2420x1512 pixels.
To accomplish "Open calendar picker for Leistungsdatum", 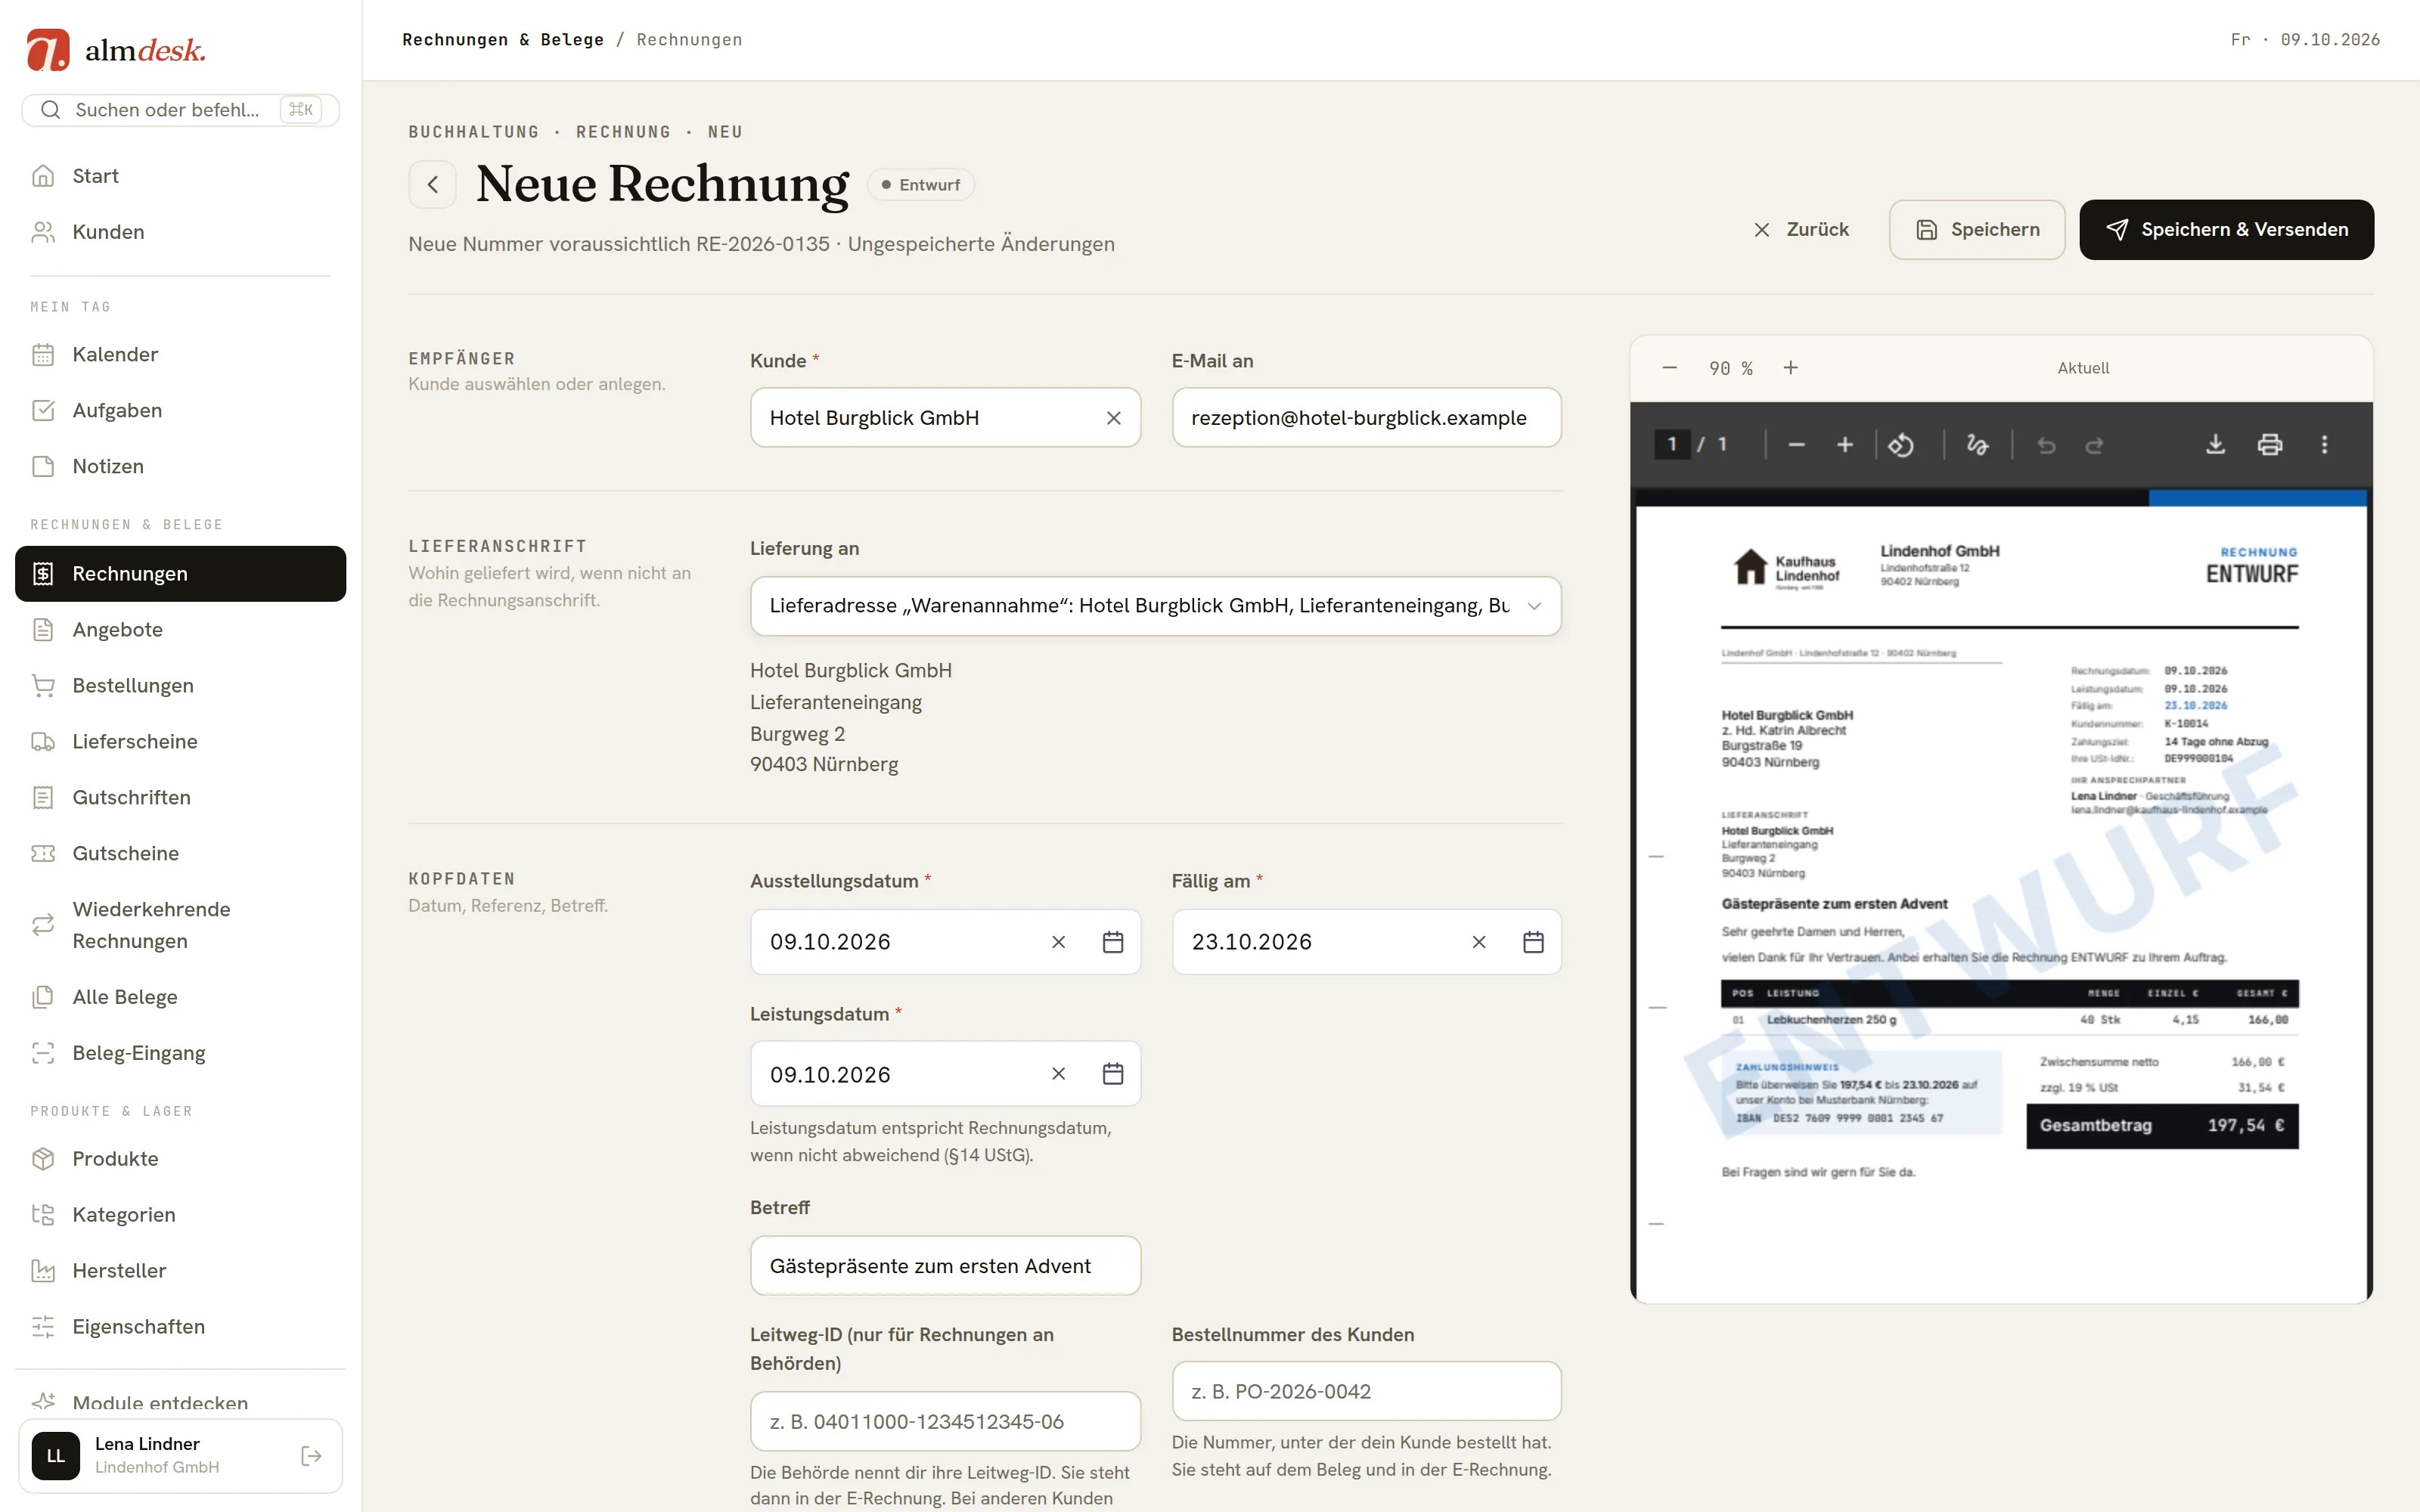I will pos(1112,1074).
